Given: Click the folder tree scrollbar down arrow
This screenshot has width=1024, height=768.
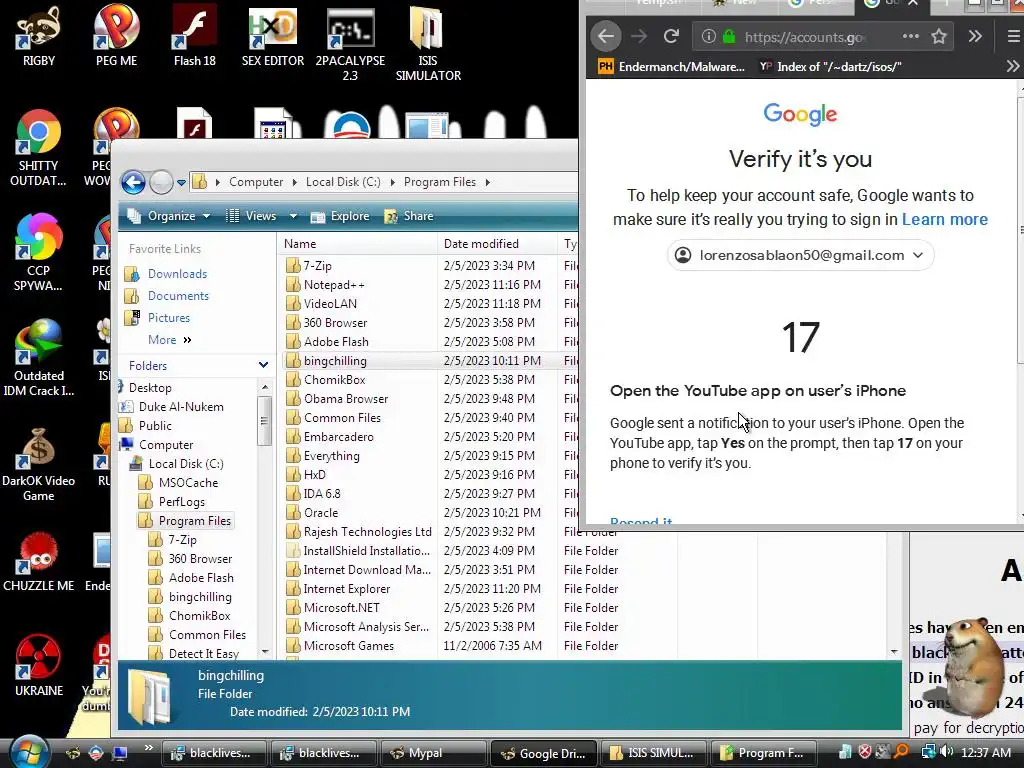Looking at the screenshot, I should [264, 652].
